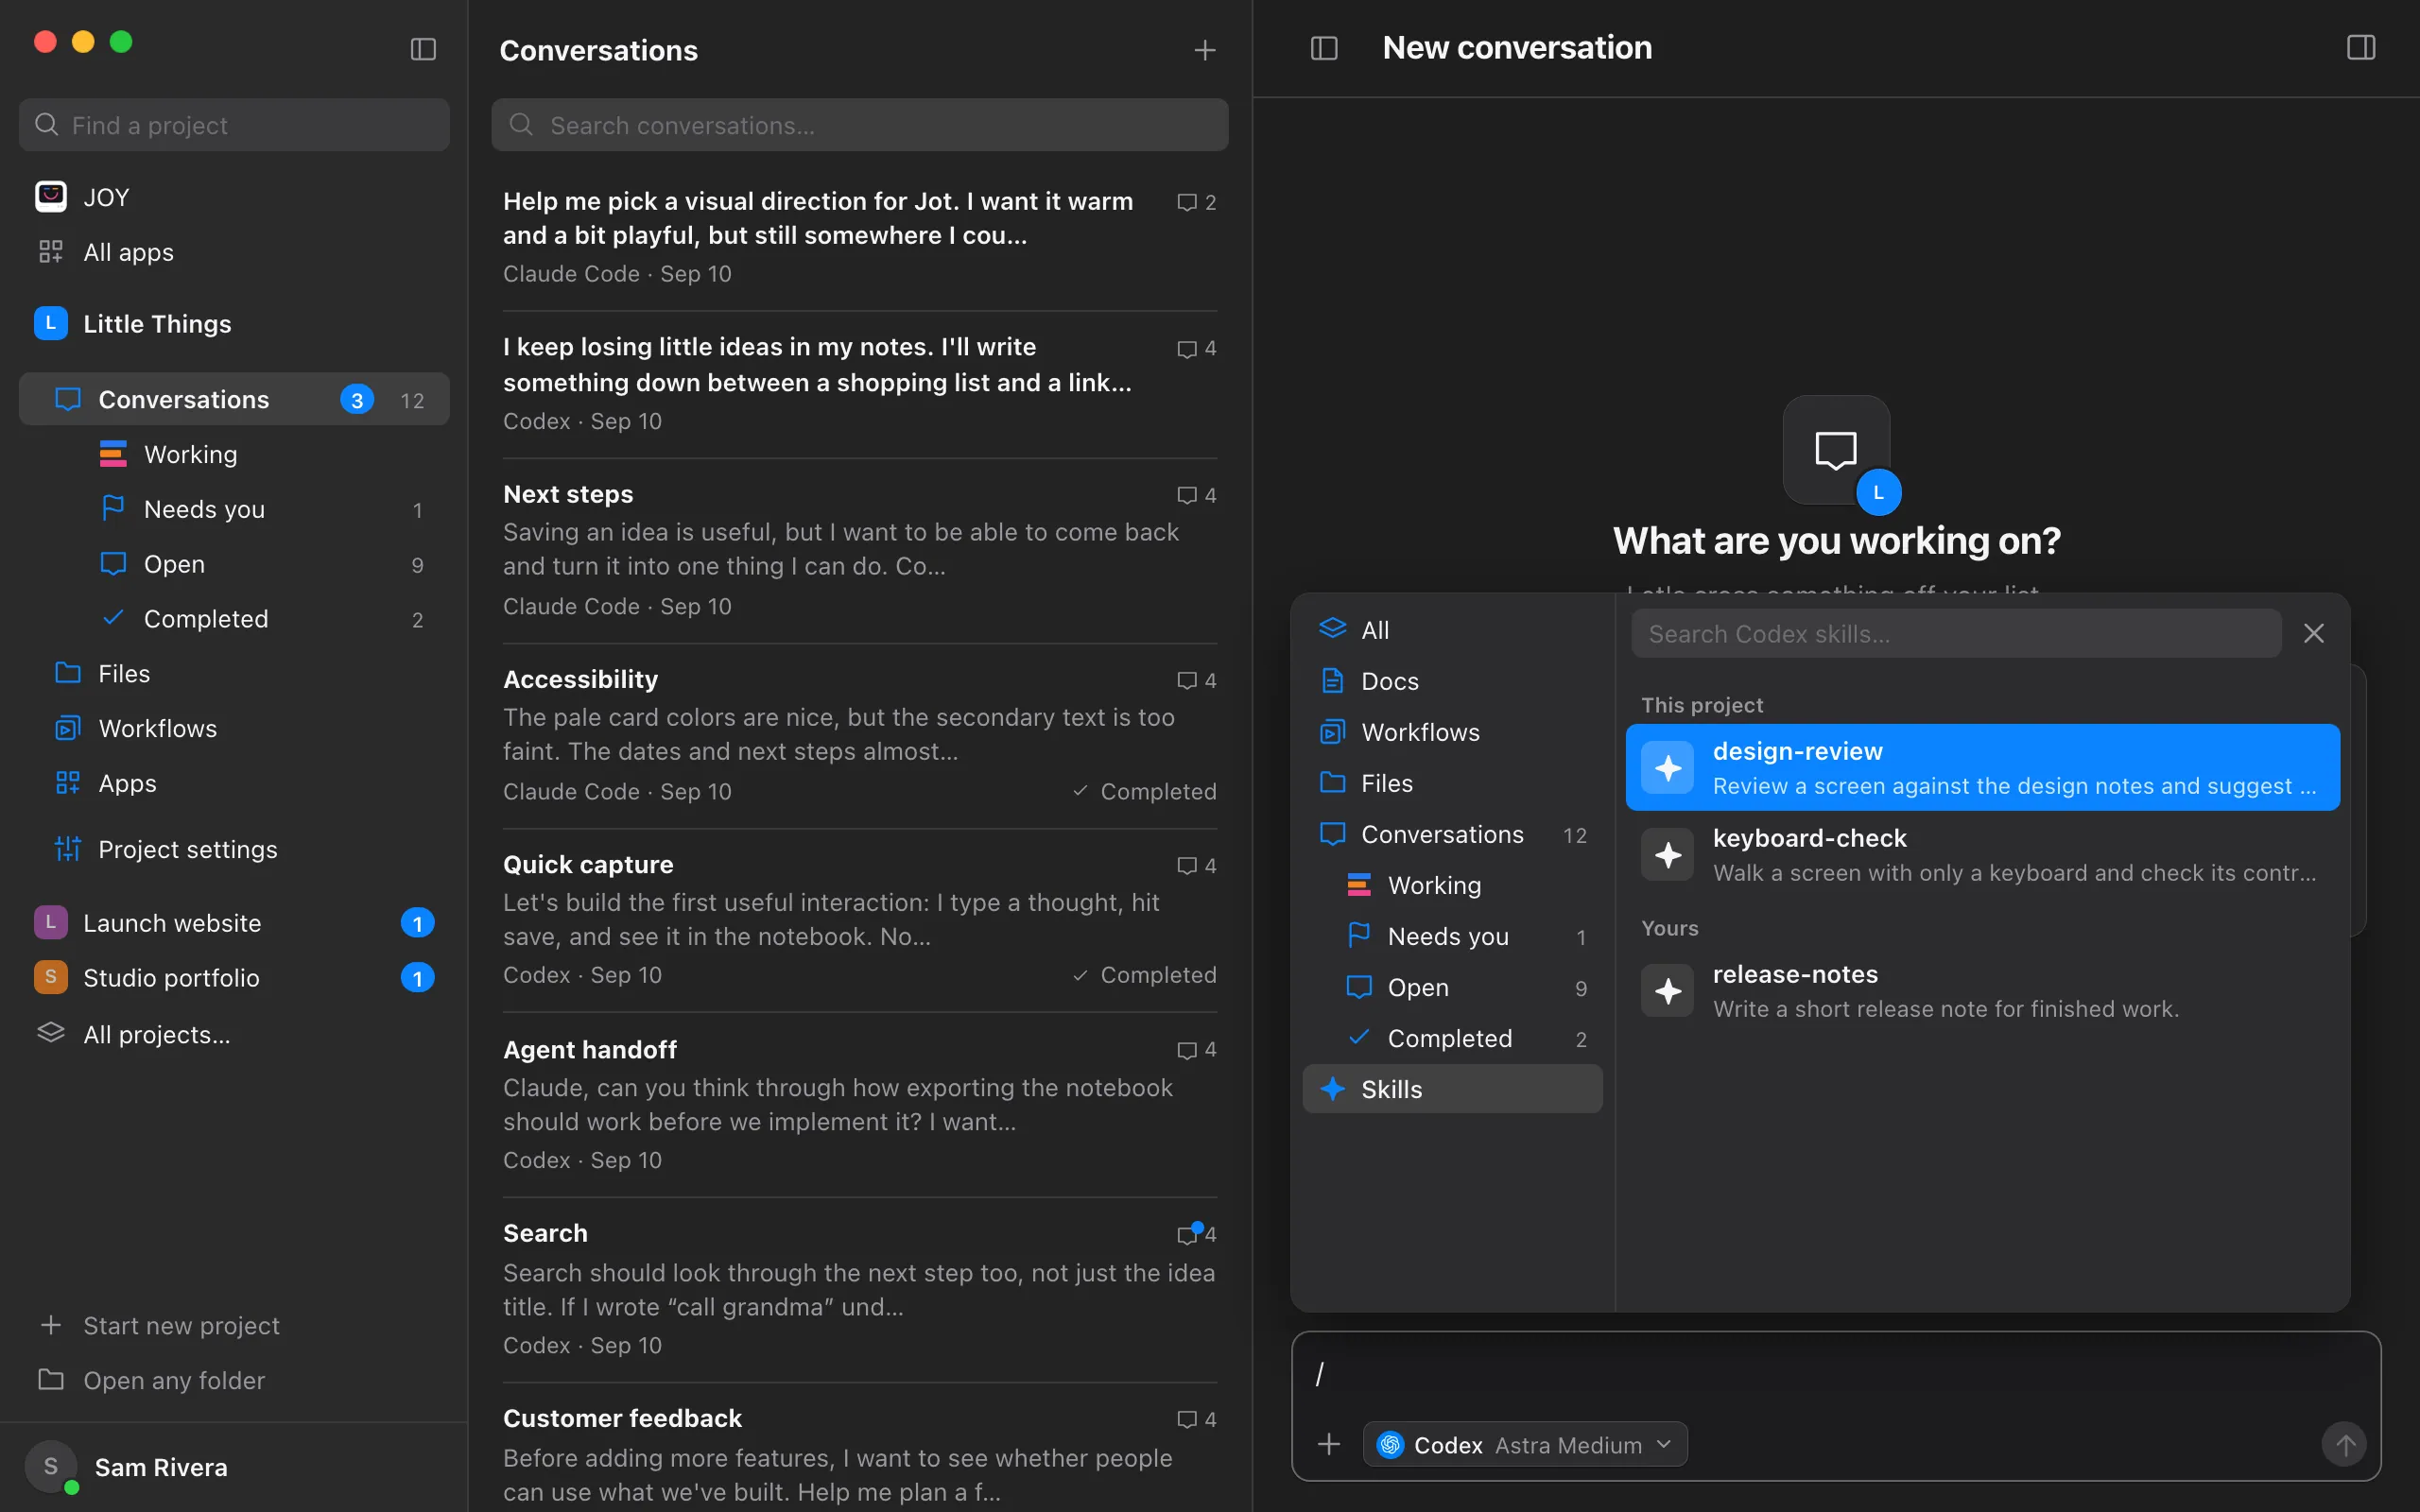Open Apps under Little Things
2420x1512 pixels.
point(234,783)
